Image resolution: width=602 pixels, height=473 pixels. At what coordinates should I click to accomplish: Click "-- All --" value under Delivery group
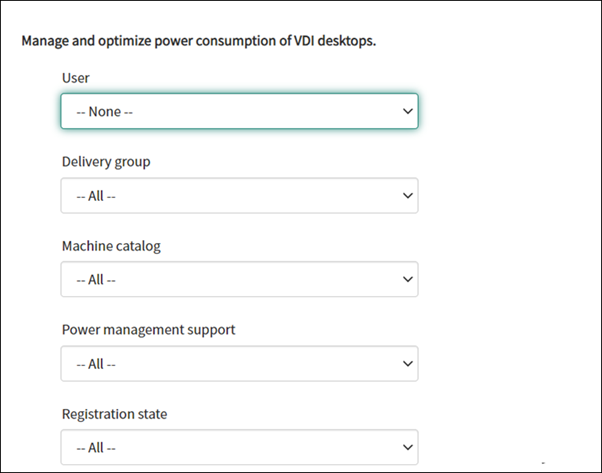tap(96, 196)
